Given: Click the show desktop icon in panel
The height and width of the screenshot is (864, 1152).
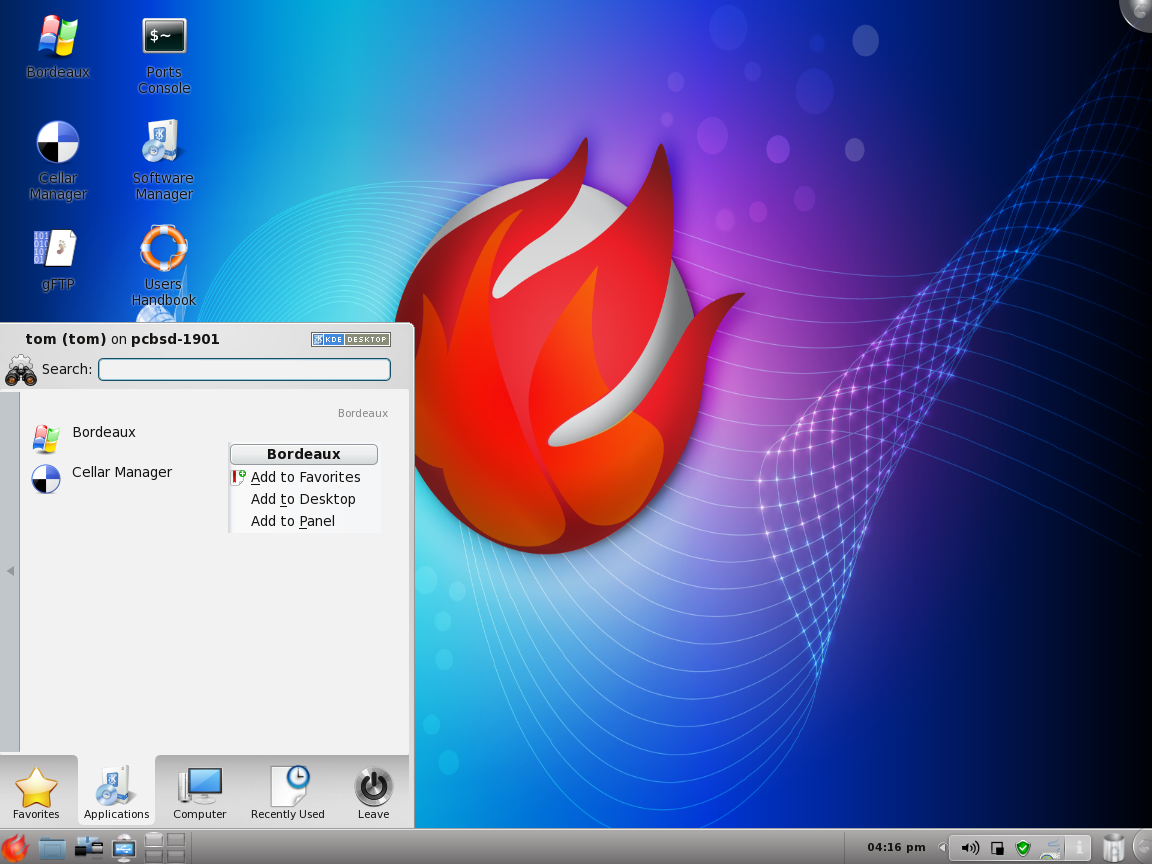Looking at the screenshot, I should click(x=88, y=849).
